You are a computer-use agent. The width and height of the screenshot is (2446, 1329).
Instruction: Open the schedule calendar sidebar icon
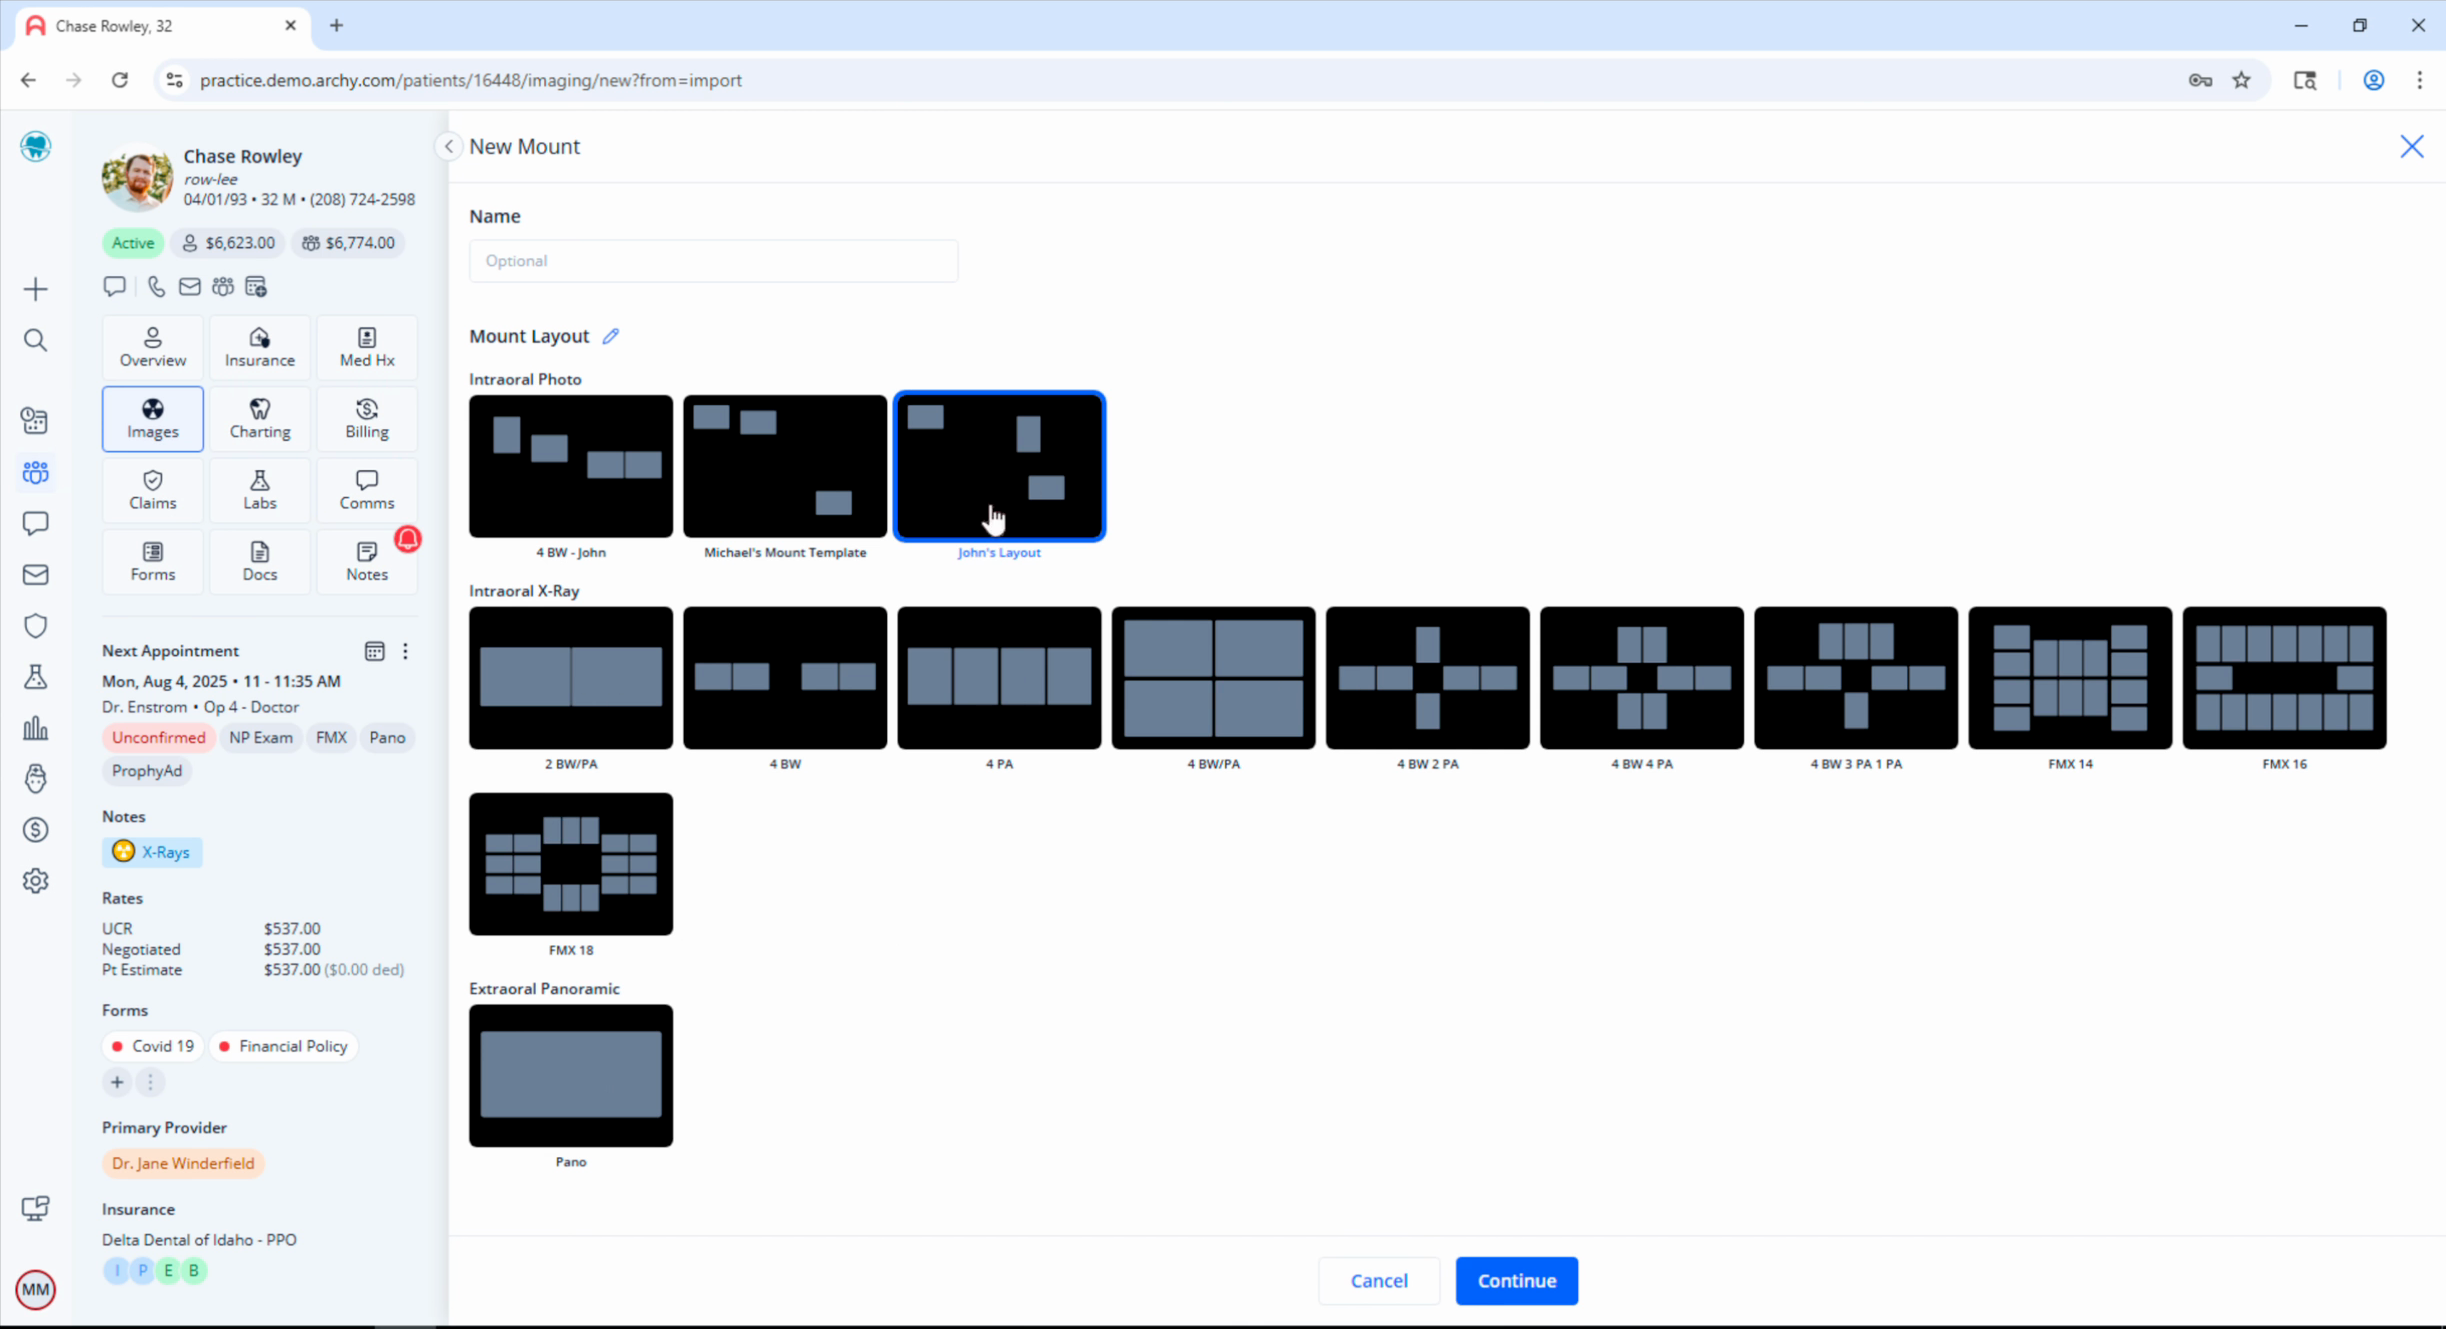pyautogui.click(x=36, y=421)
